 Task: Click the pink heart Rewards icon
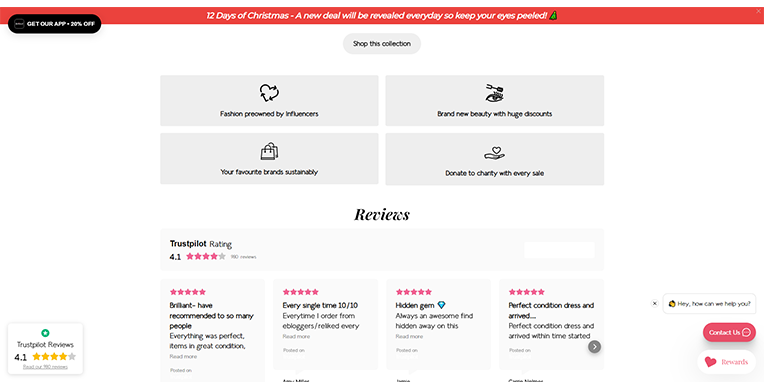(x=711, y=362)
